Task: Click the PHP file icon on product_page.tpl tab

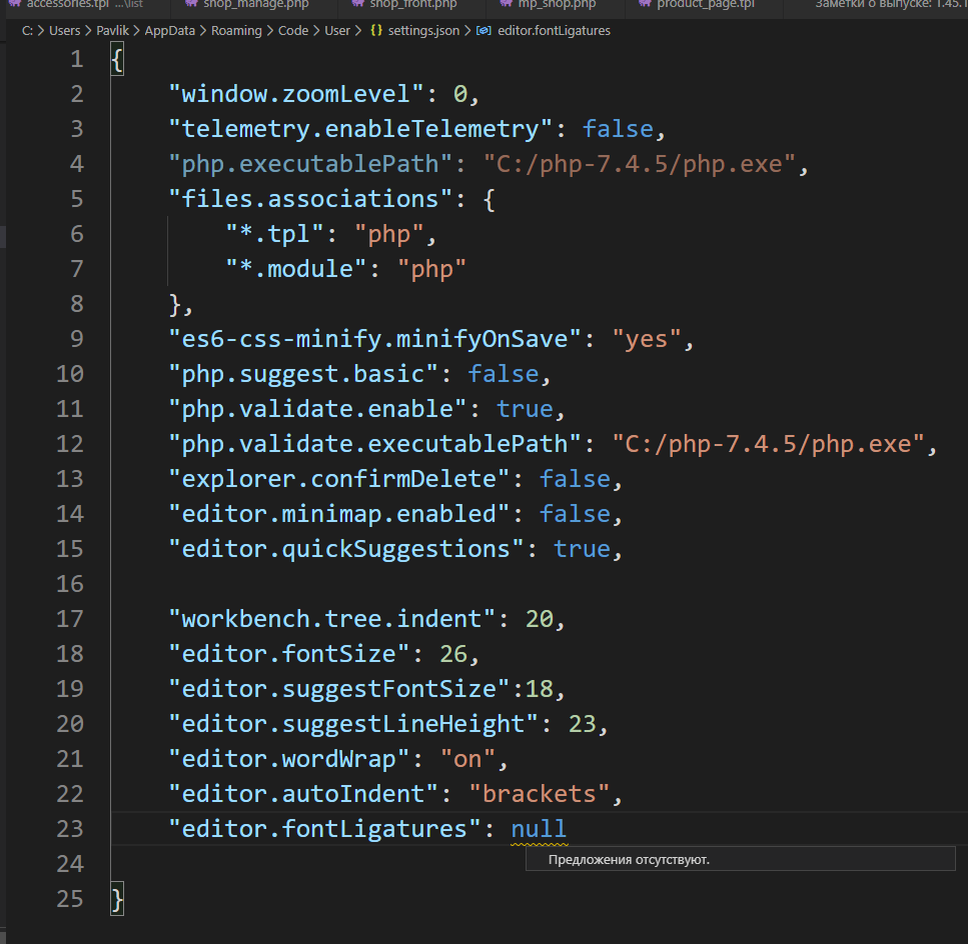Action: tap(645, 4)
